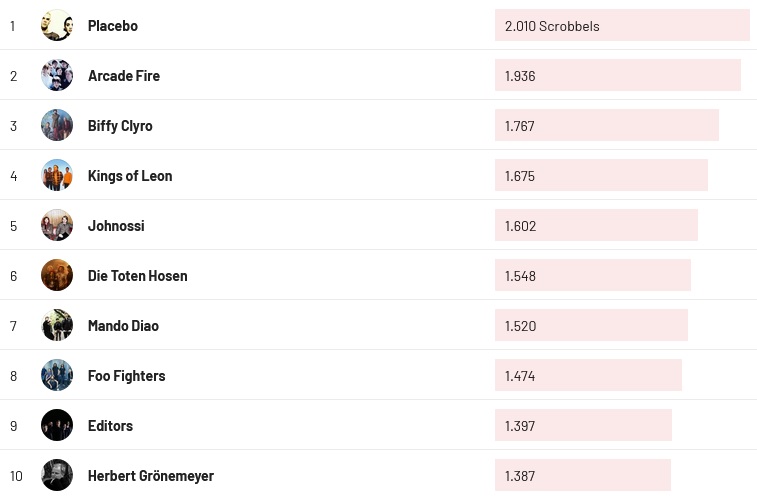Select the Foo Fighters avatar image
Viewport: 757px width, 499px height.
(x=57, y=375)
